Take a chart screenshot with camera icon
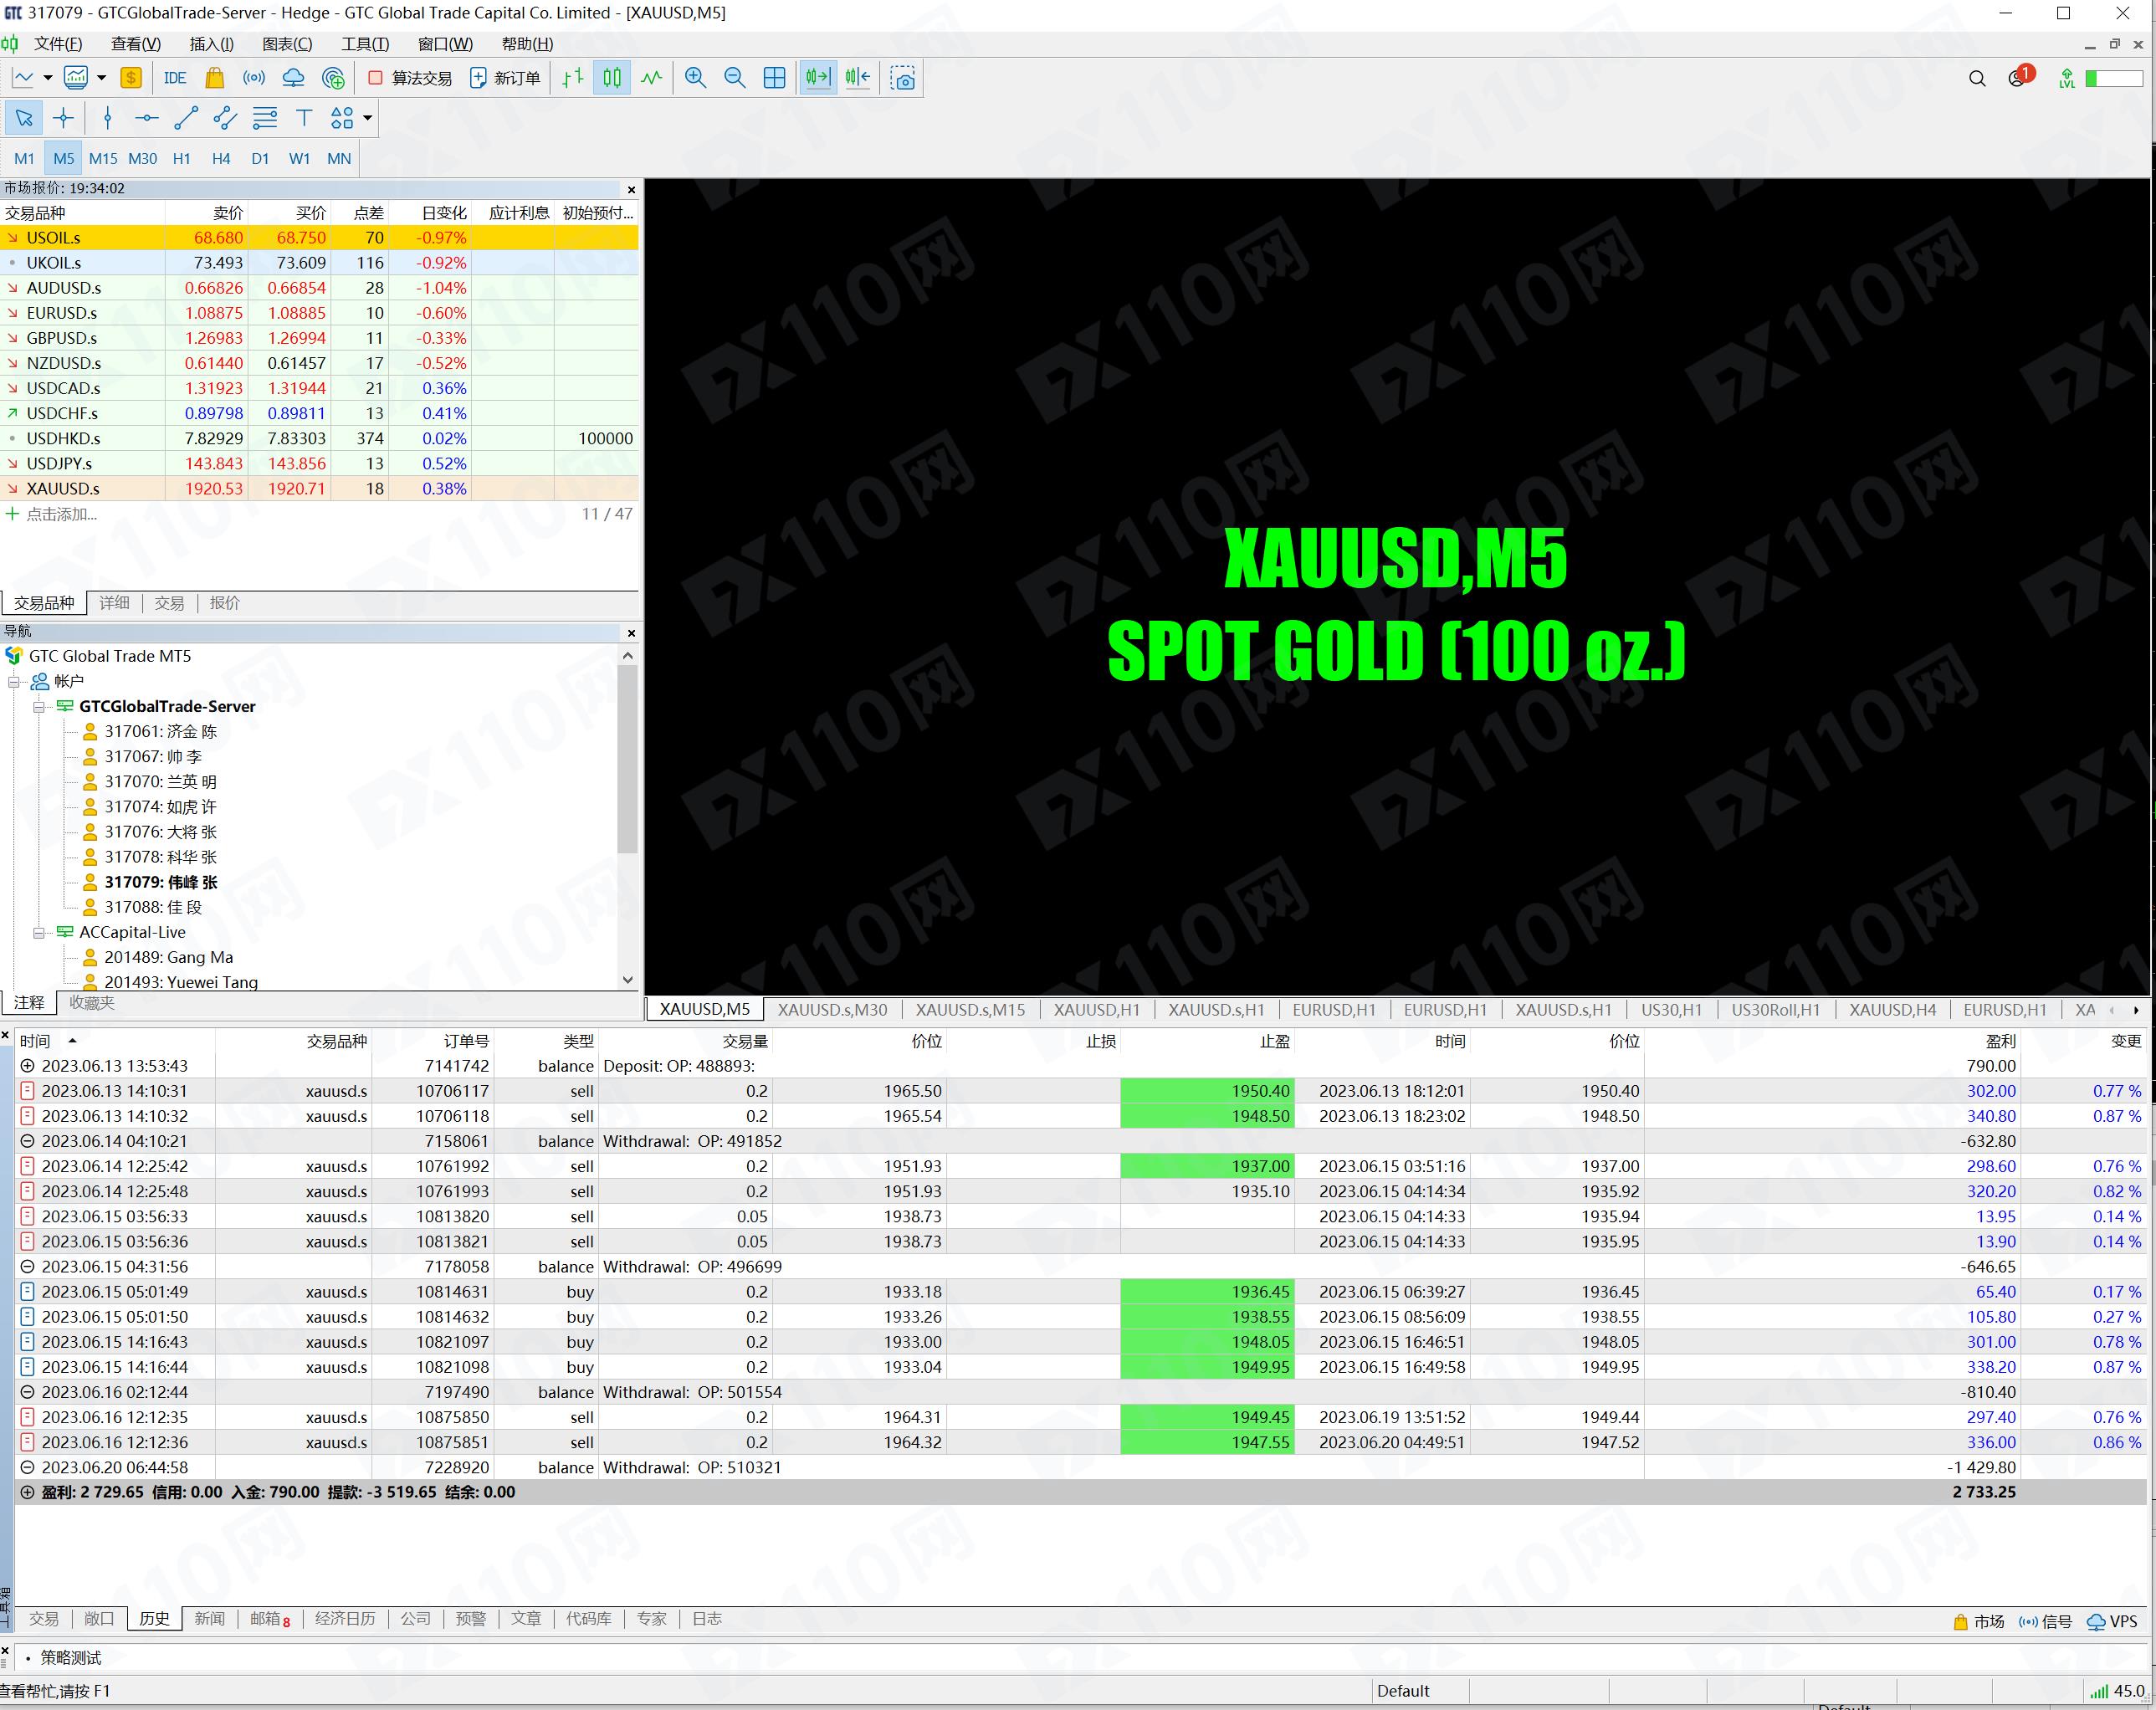This screenshot has width=2156, height=1710. tap(902, 78)
